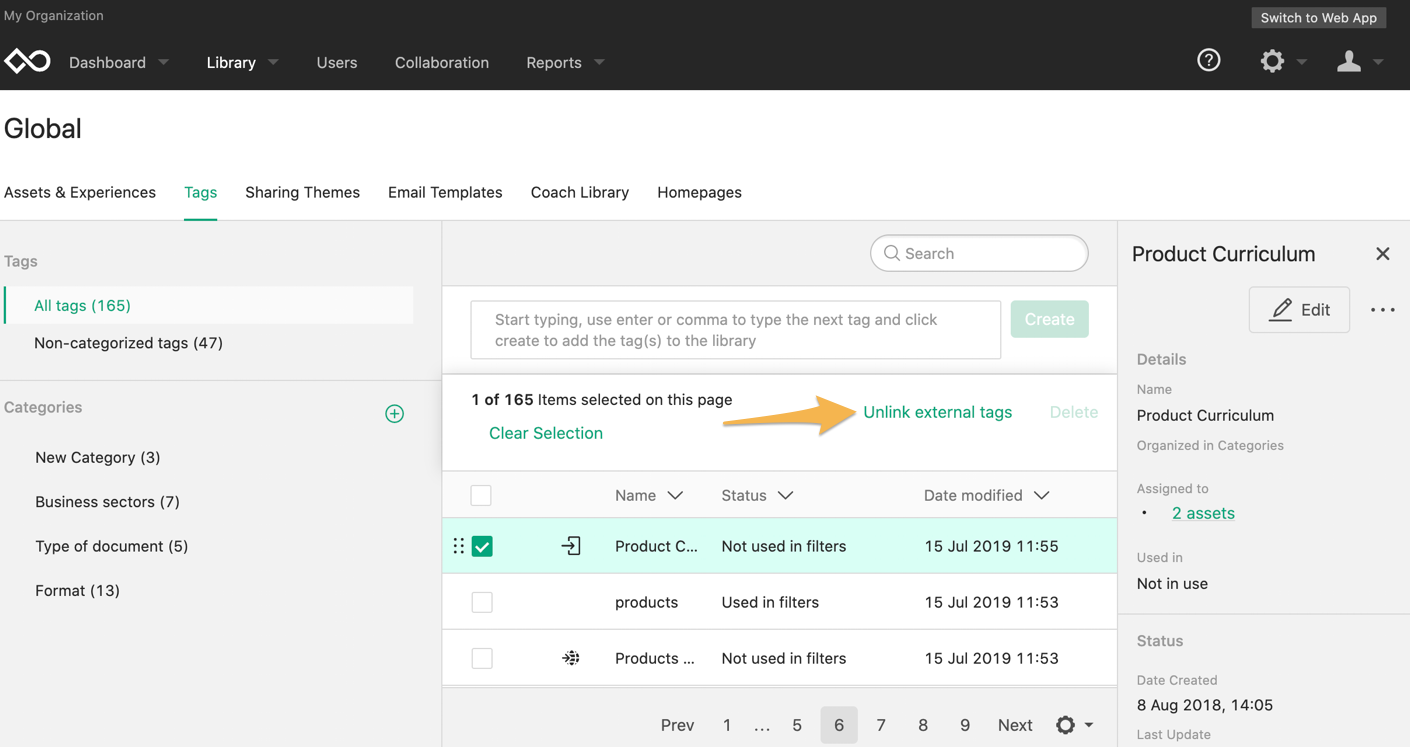The height and width of the screenshot is (747, 1410).
Task: Go to page 8
Action: coord(923,725)
